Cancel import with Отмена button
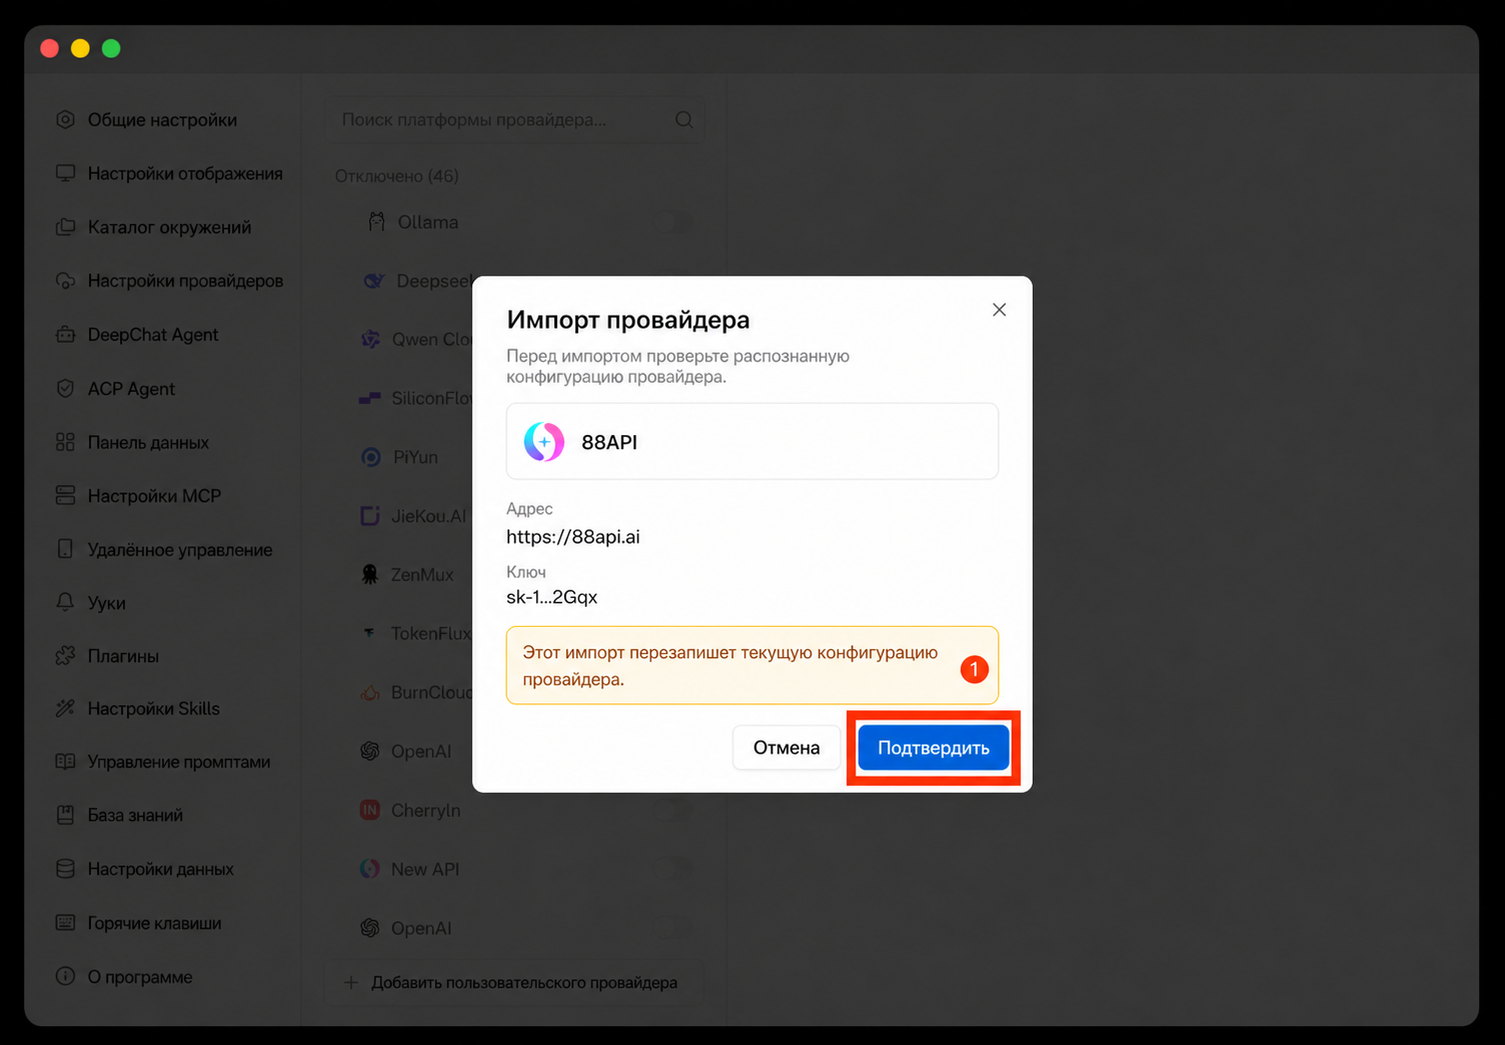 [x=786, y=748]
